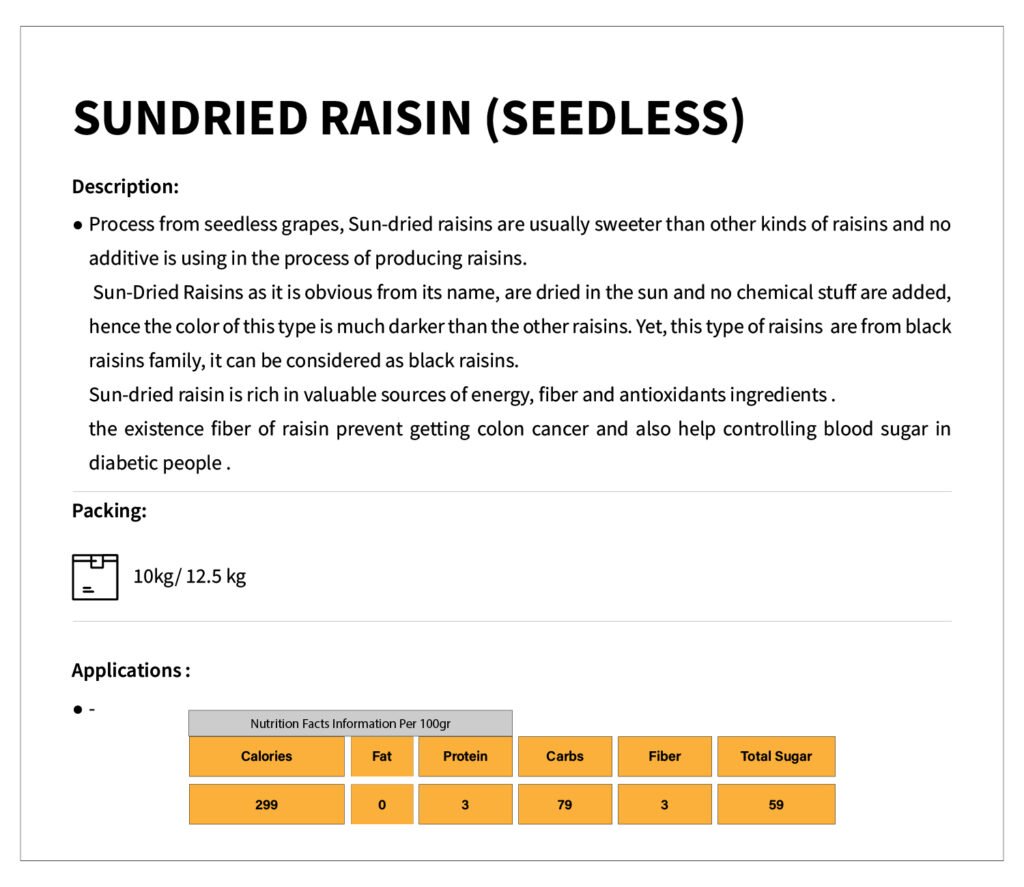Click the 79 carbs value cell
Image resolution: width=1024 pixels, height=887 pixels.
[x=564, y=804]
